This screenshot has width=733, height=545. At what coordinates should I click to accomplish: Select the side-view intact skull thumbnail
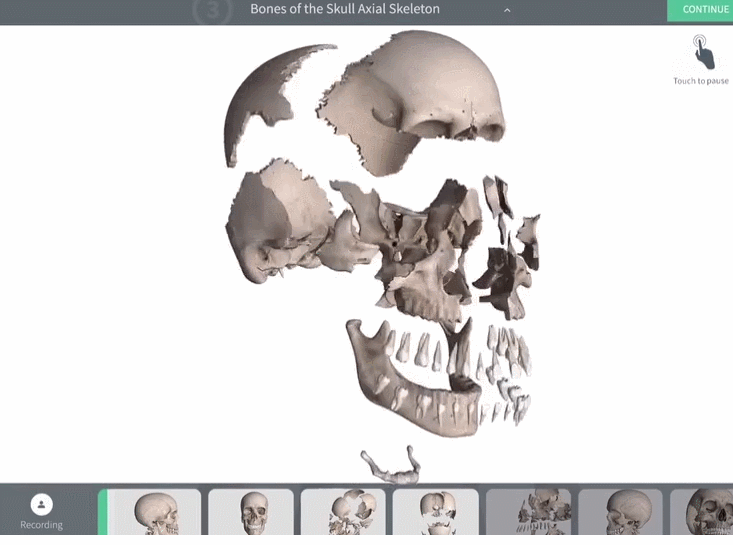[x=155, y=512]
